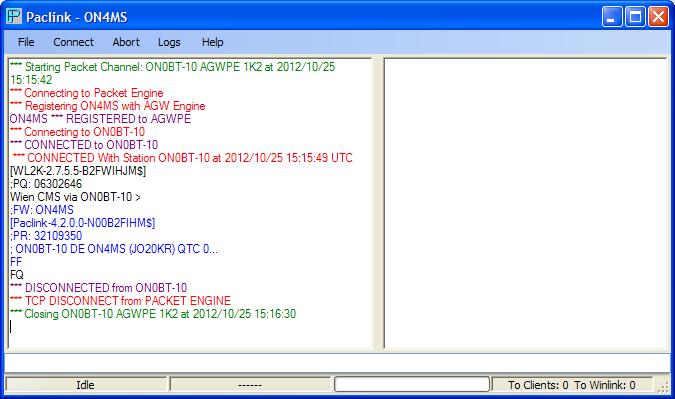This screenshot has width=675, height=399.
Task: Click the dashed status panel
Action: tap(250, 384)
